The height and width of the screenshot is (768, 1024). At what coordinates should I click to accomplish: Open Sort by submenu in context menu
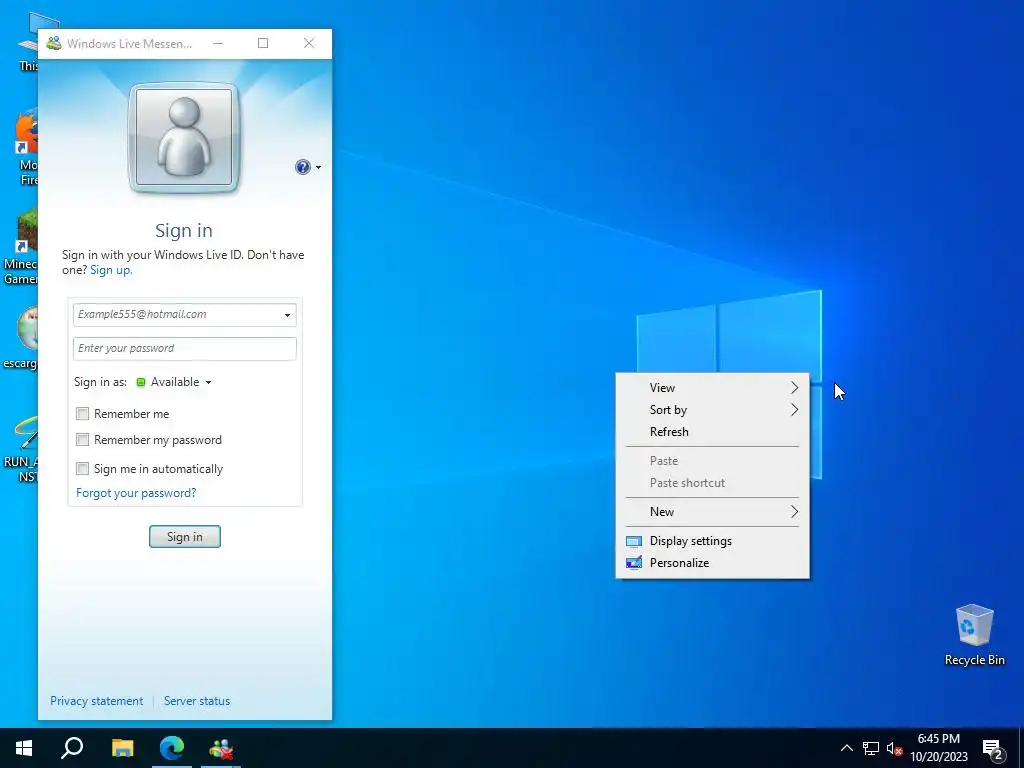pos(712,409)
